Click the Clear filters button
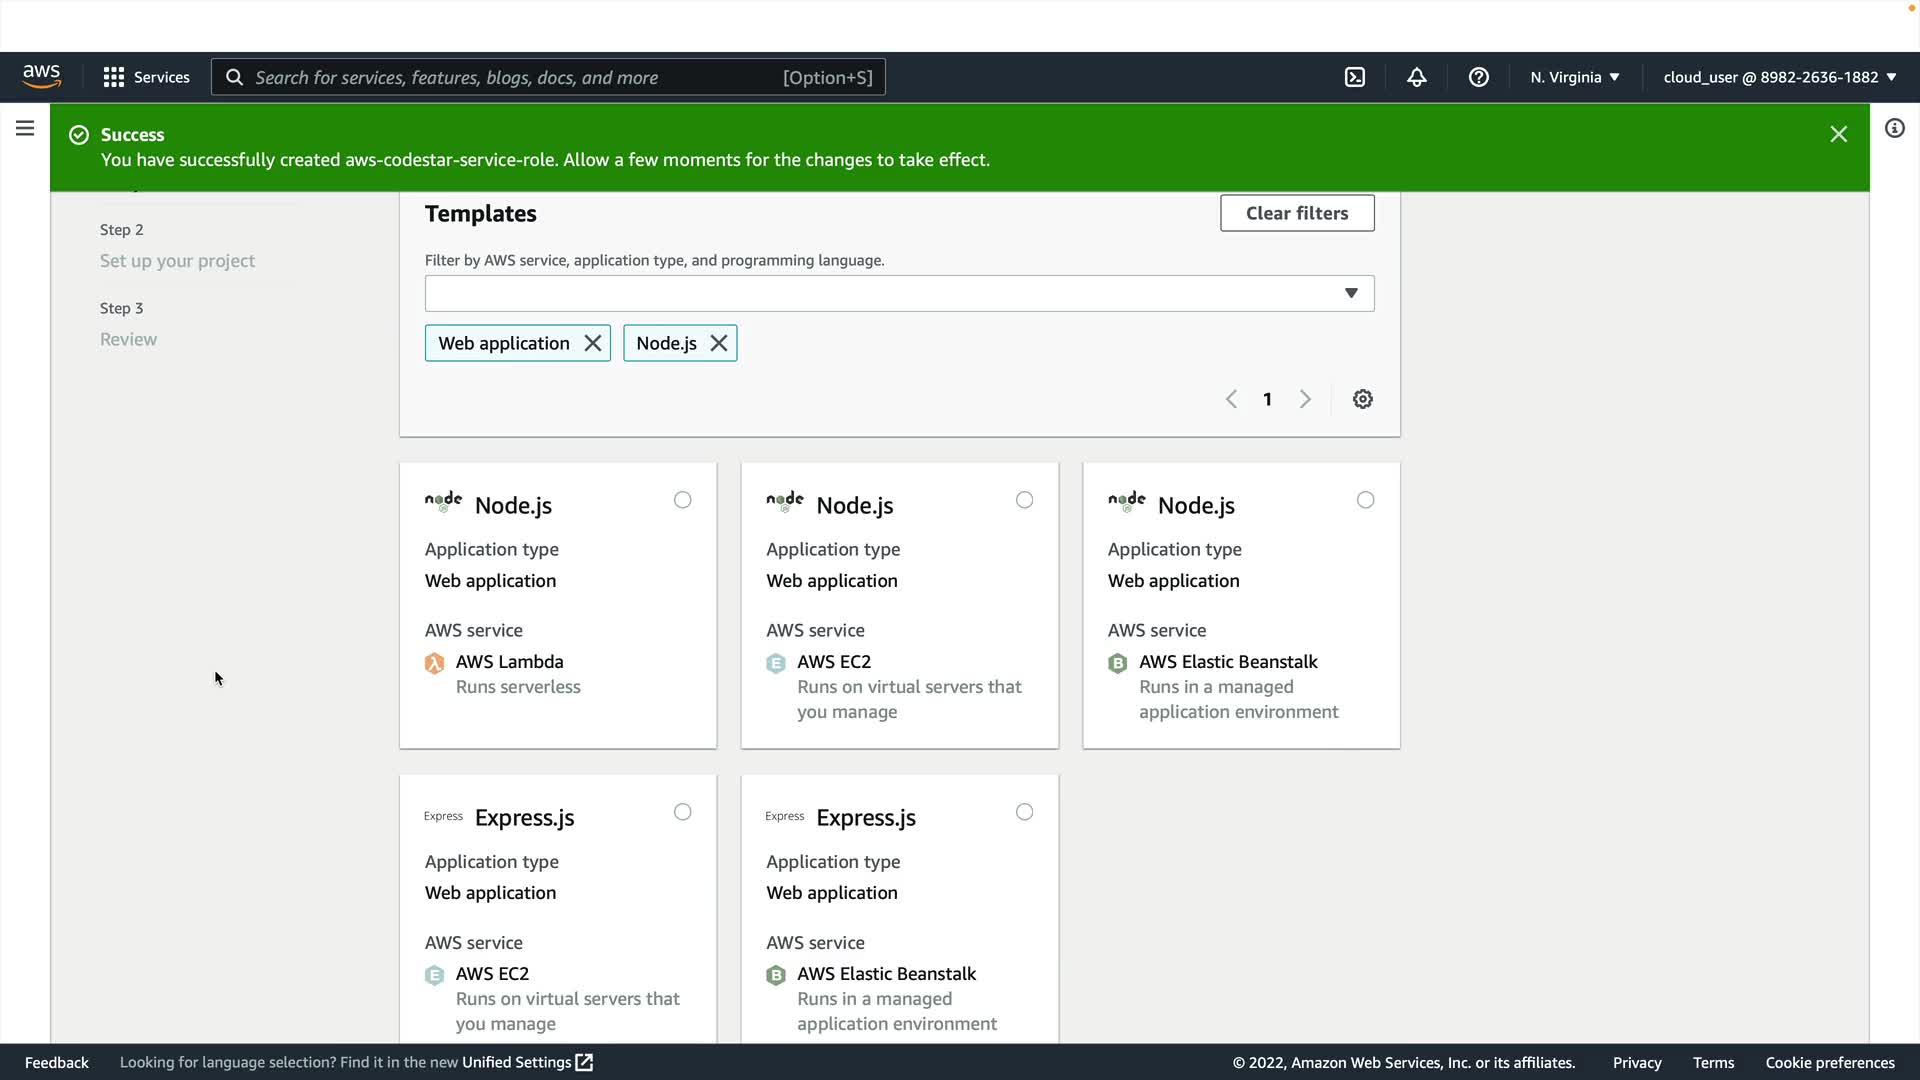 1296,213
